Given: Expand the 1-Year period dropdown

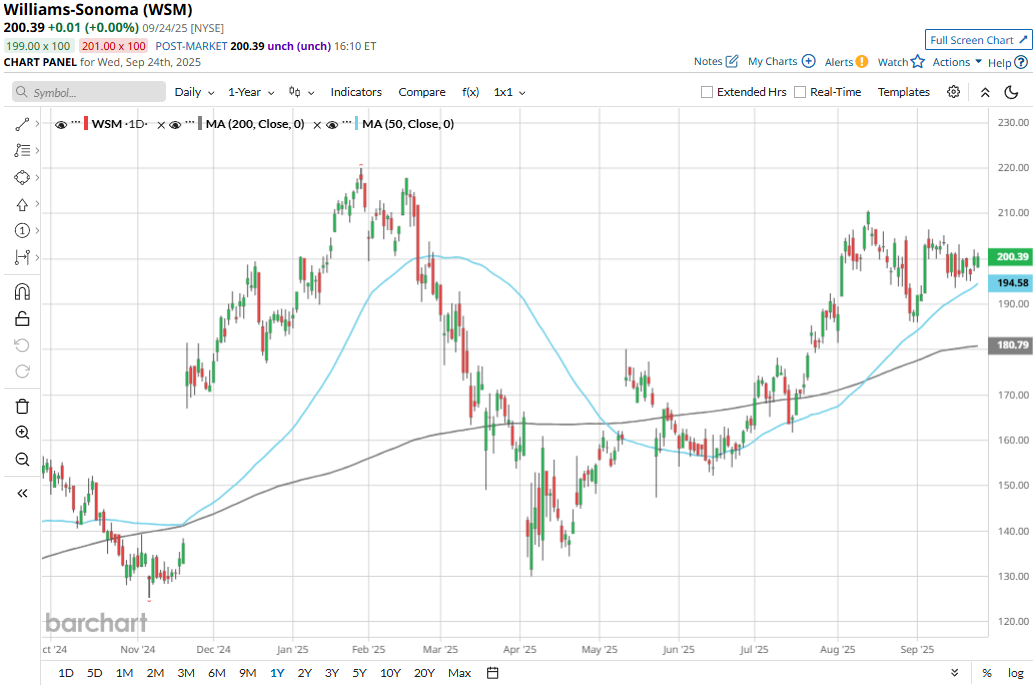Looking at the screenshot, I should coord(250,92).
